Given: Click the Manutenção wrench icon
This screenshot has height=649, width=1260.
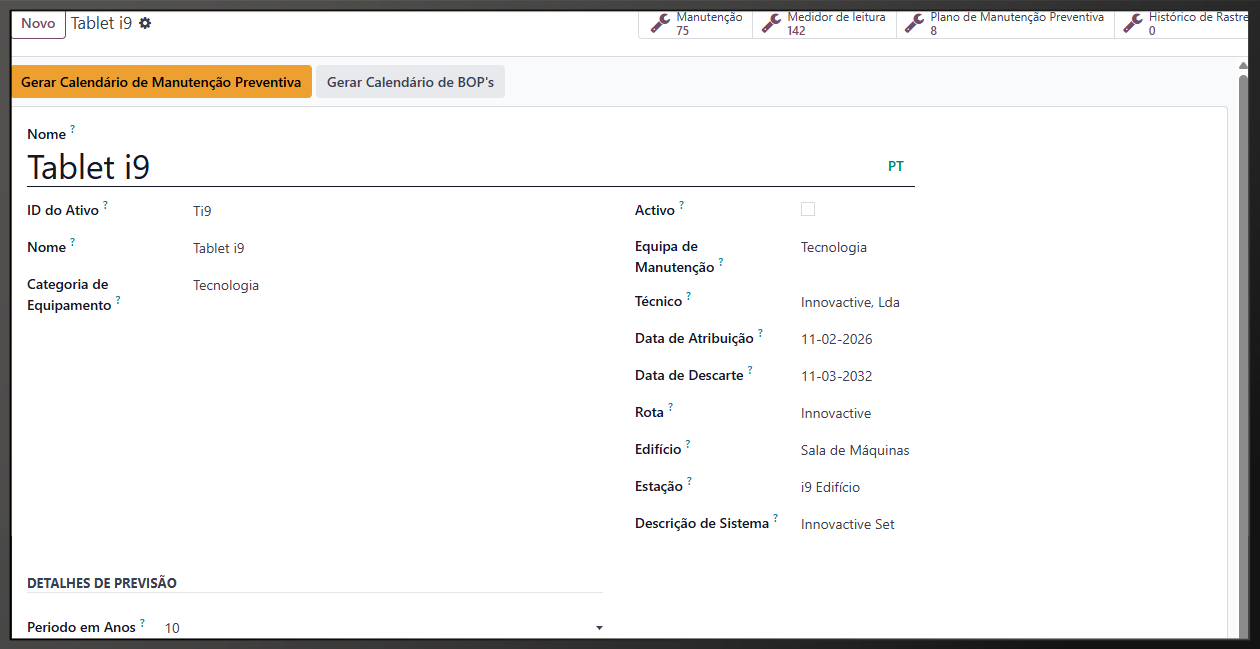Looking at the screenshot, I should [x=661, y=24].
